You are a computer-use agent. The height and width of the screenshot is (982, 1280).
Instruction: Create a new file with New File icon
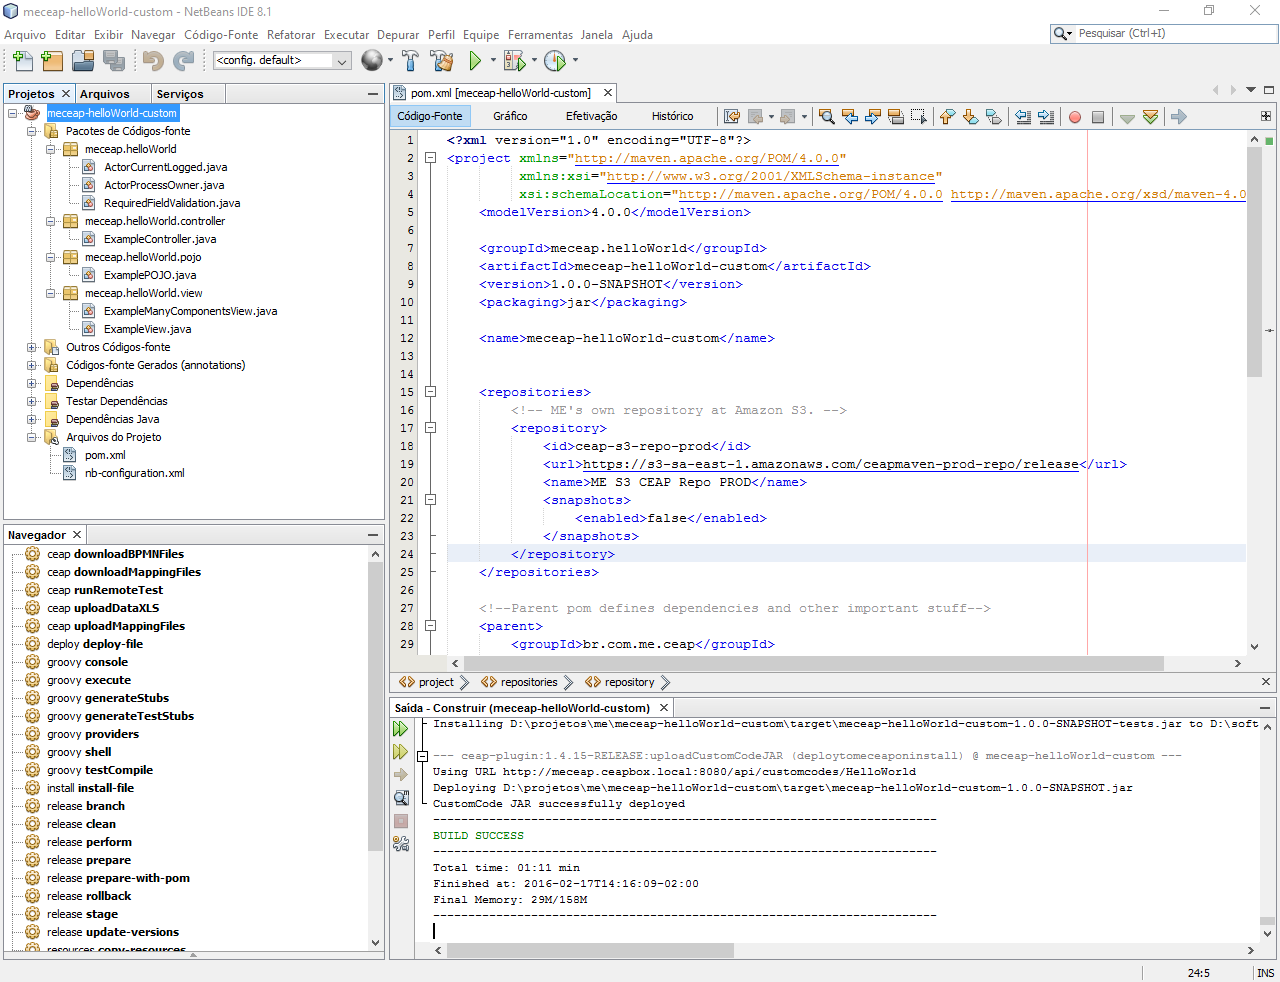22,61
